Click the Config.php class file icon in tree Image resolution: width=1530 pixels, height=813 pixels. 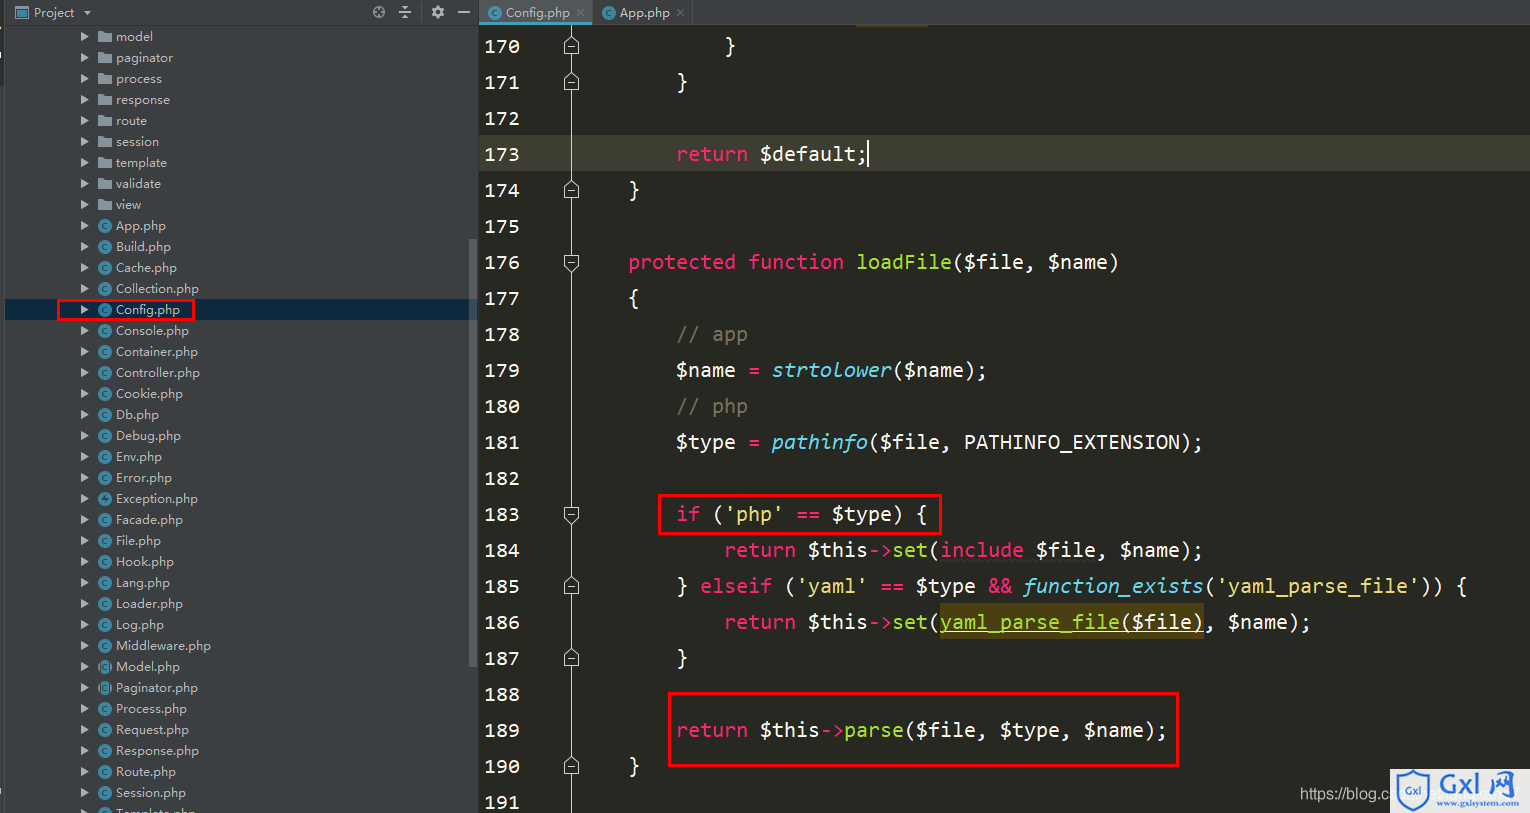click(x=105, y=310)
